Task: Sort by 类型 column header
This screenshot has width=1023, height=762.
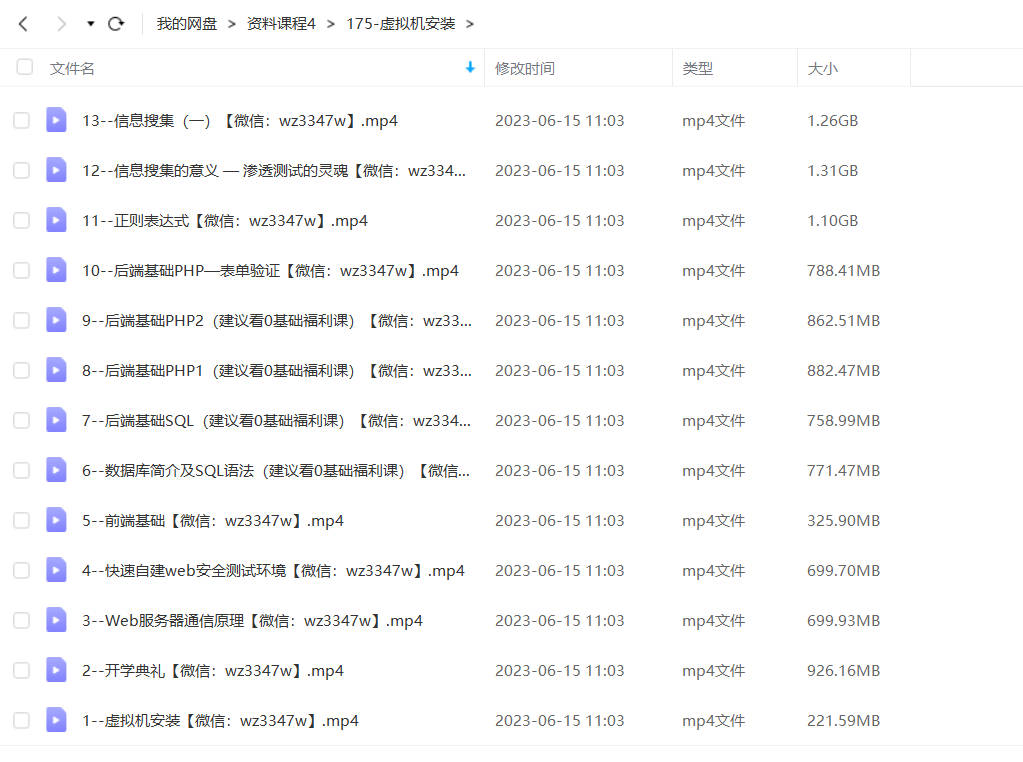Action: coord(697,69)
